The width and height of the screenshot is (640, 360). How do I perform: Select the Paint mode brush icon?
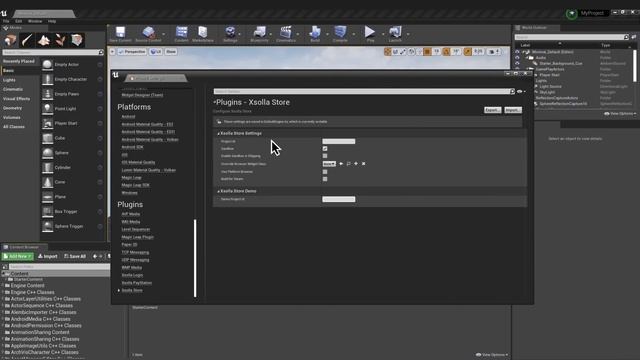coord(27,40)
